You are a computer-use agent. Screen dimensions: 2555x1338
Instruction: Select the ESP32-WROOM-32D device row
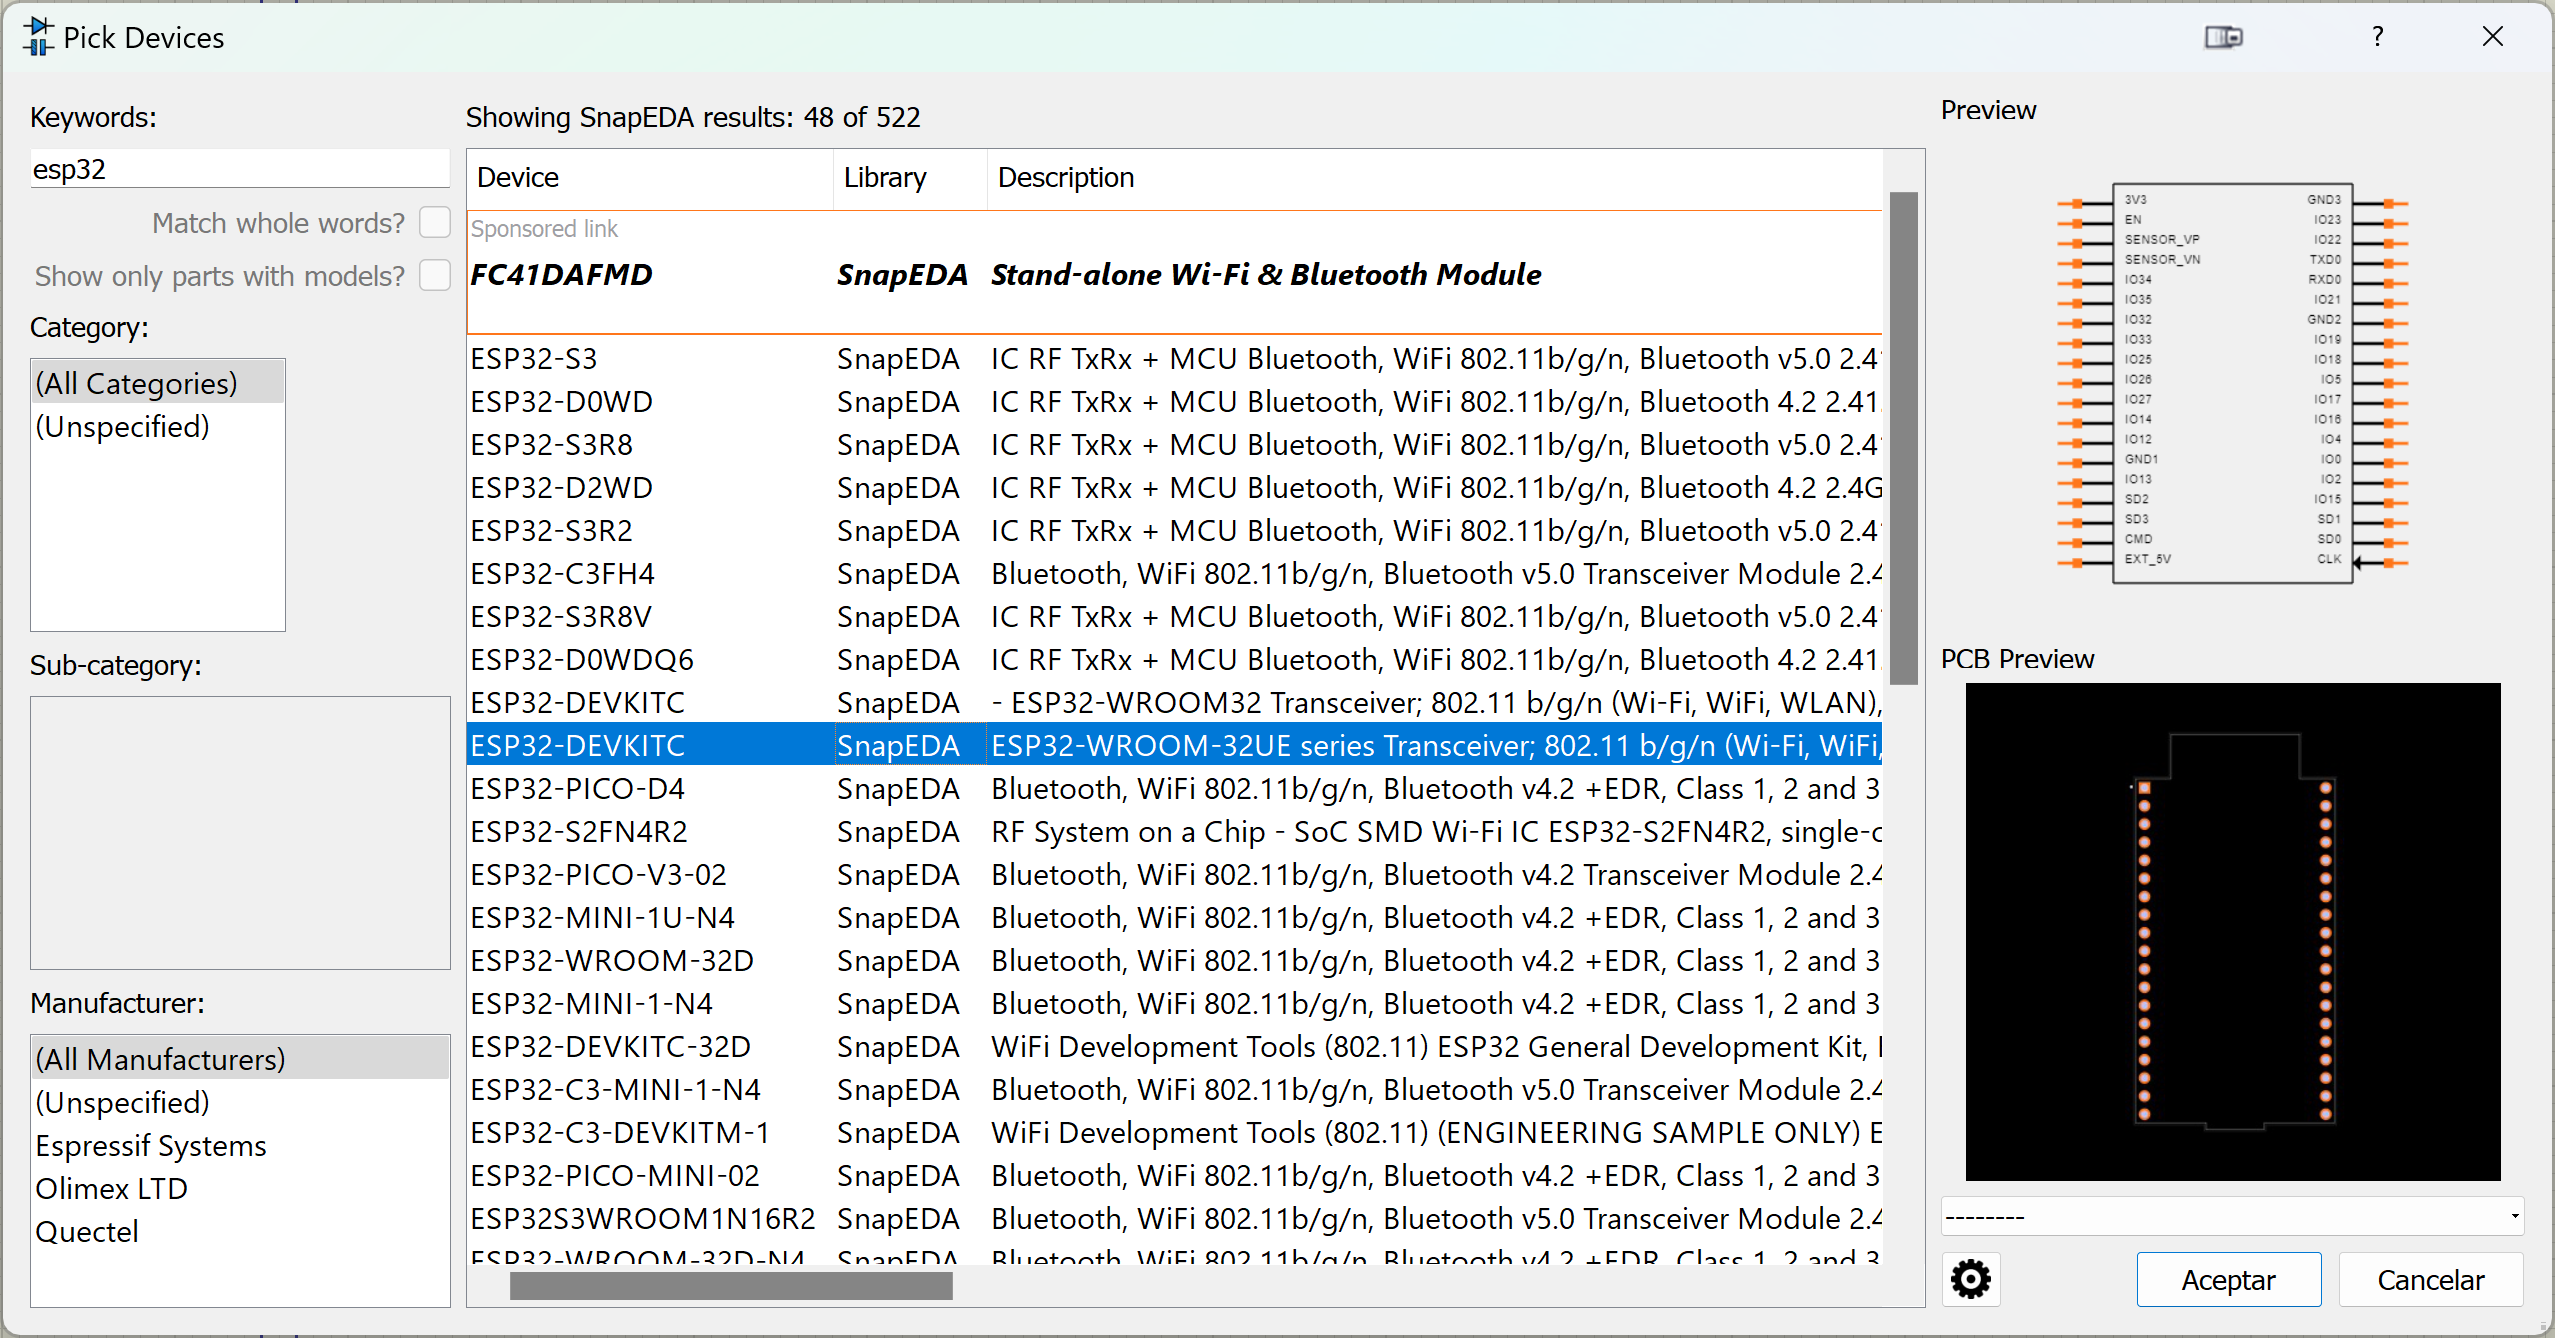(x=1174, y=960)
